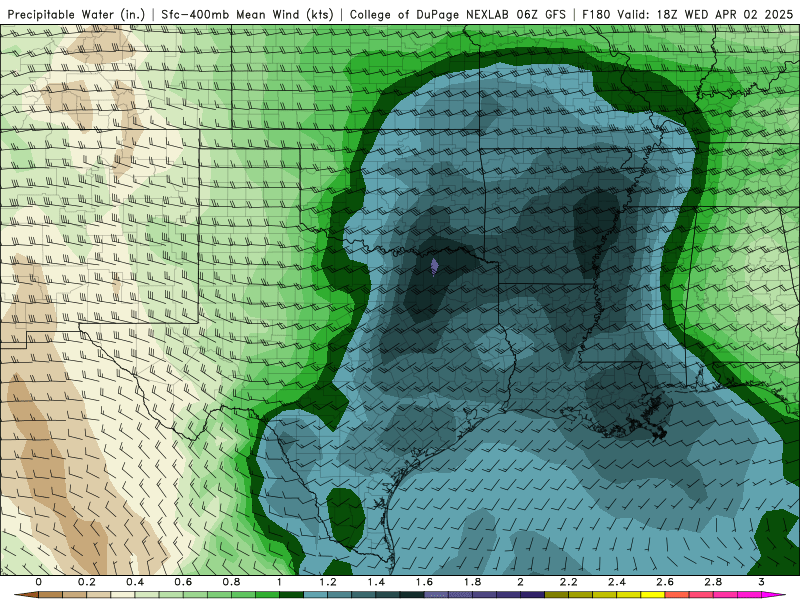The height and width of the screenshot is (600, 800).
Task: Click the colorbar label "1"
Action: pyautogui.click(x=279, y=582)
